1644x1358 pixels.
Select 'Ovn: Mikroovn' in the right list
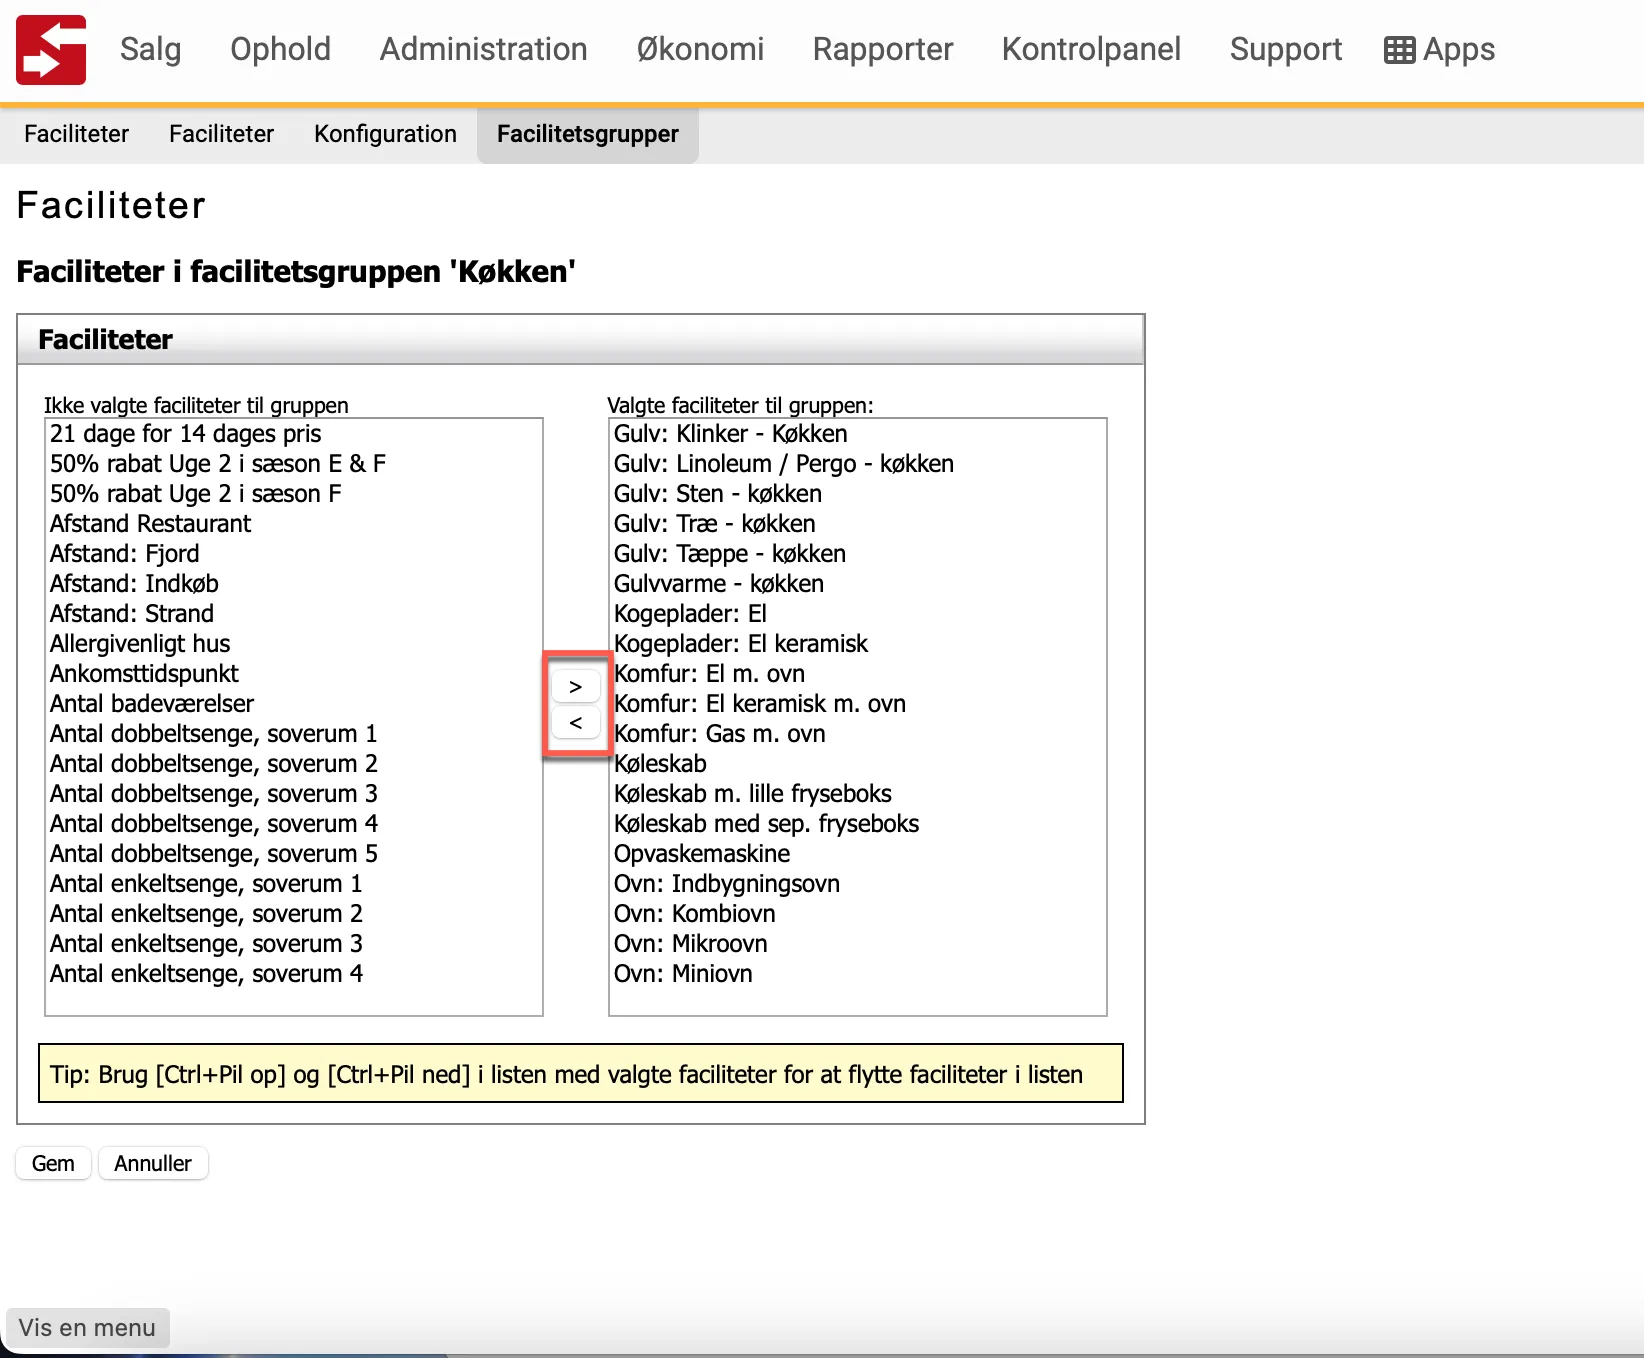(x=690, y=943)
